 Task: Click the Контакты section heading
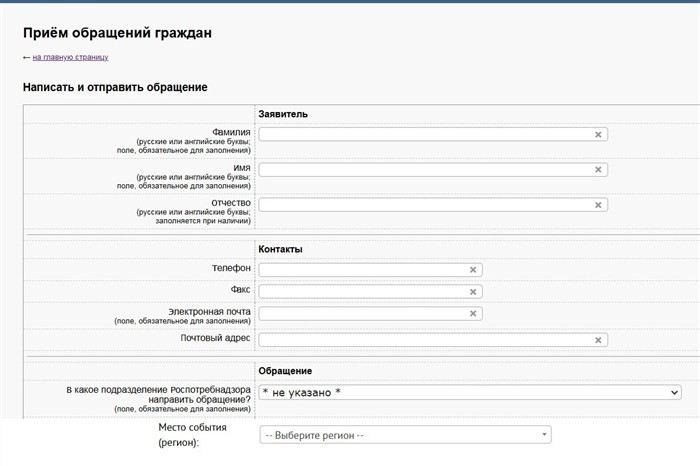(280, 250)
